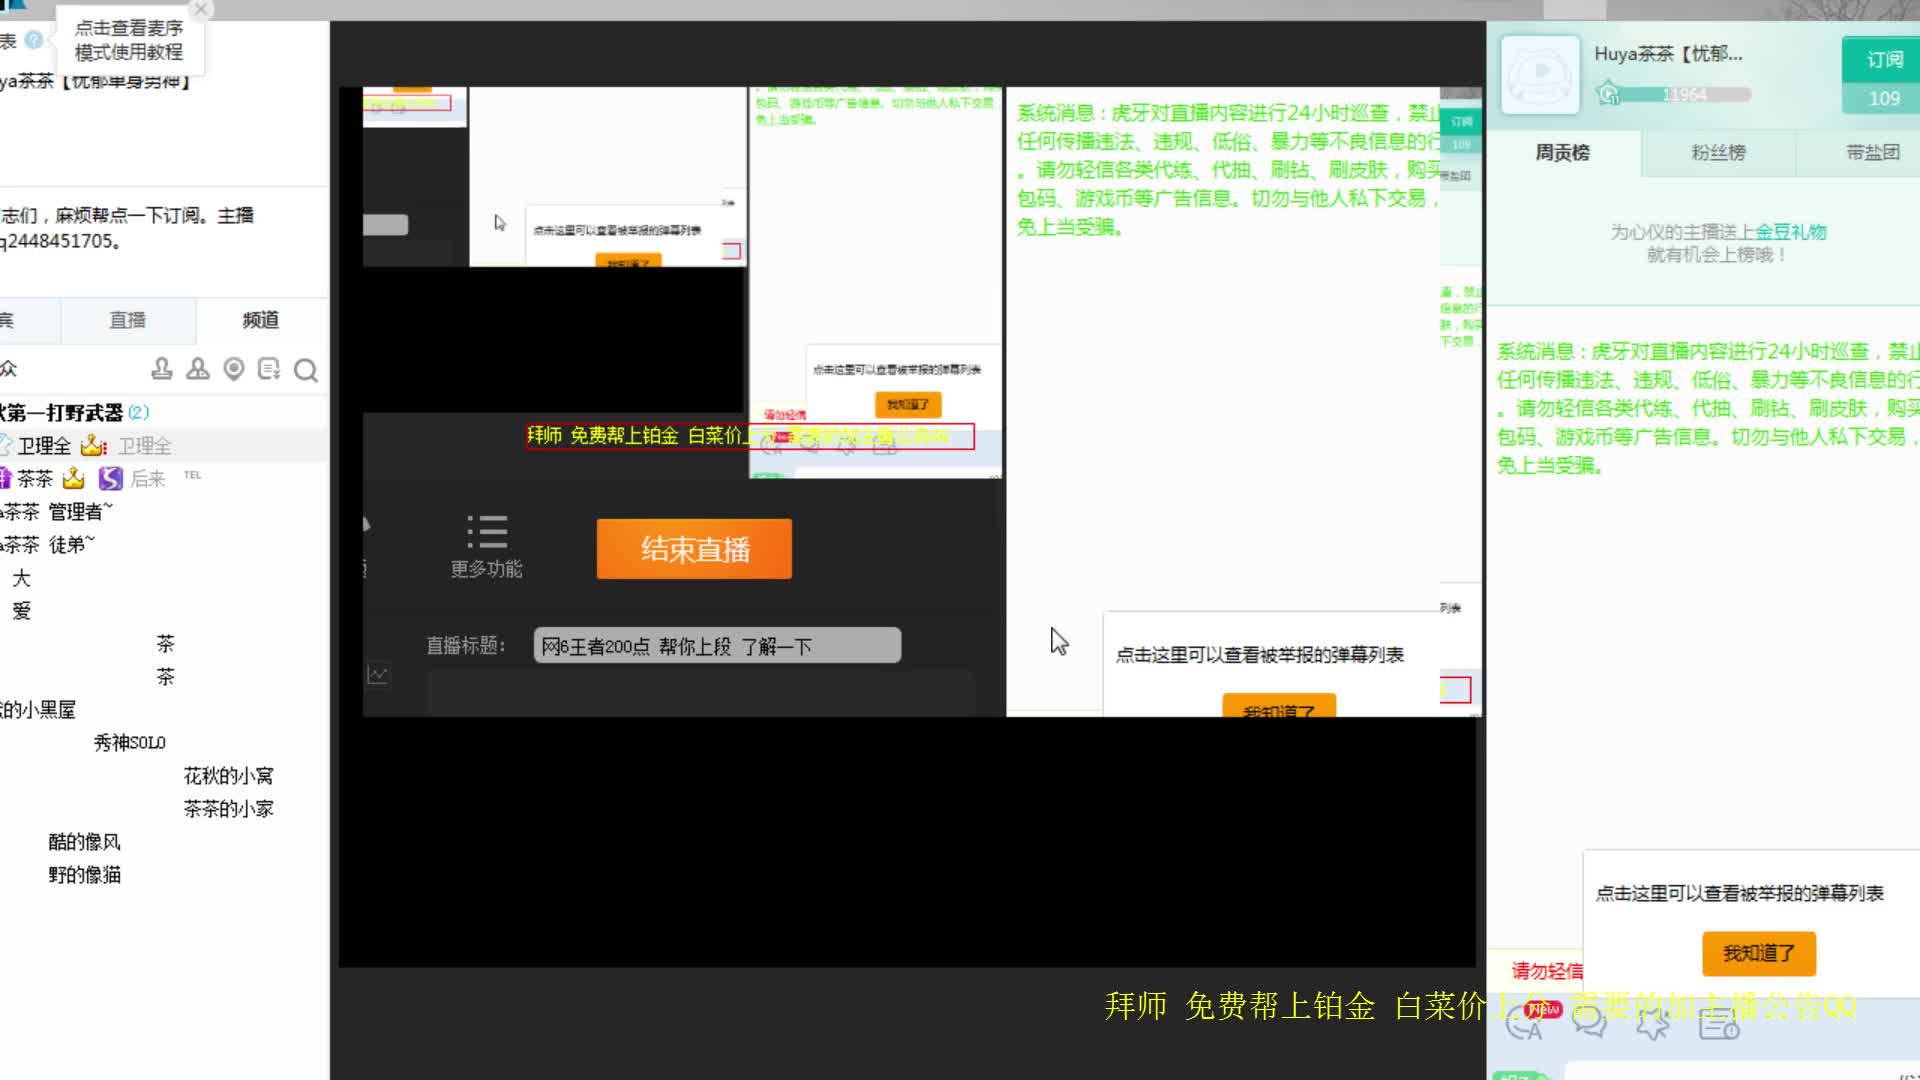Click the 结束直播 button
This screenshot has height=1080, width=1920.
click(693, 548)
